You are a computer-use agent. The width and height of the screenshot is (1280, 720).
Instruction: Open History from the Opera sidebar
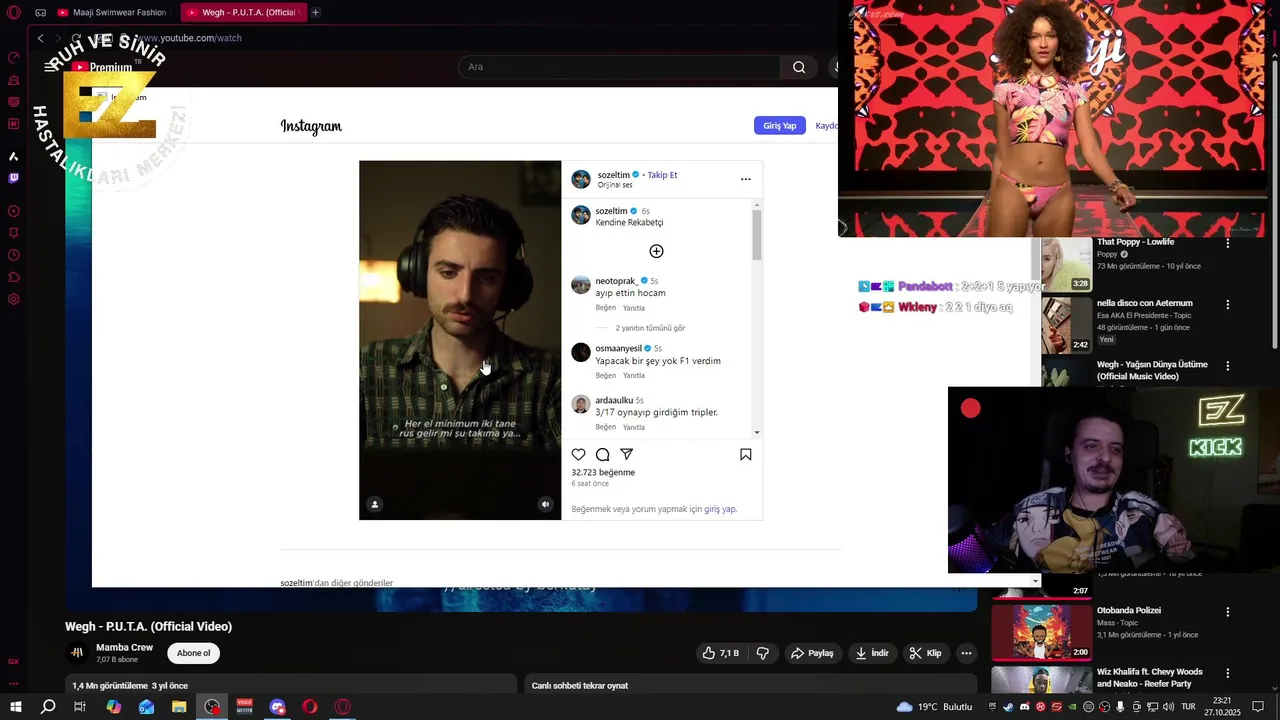click(14, 255)
